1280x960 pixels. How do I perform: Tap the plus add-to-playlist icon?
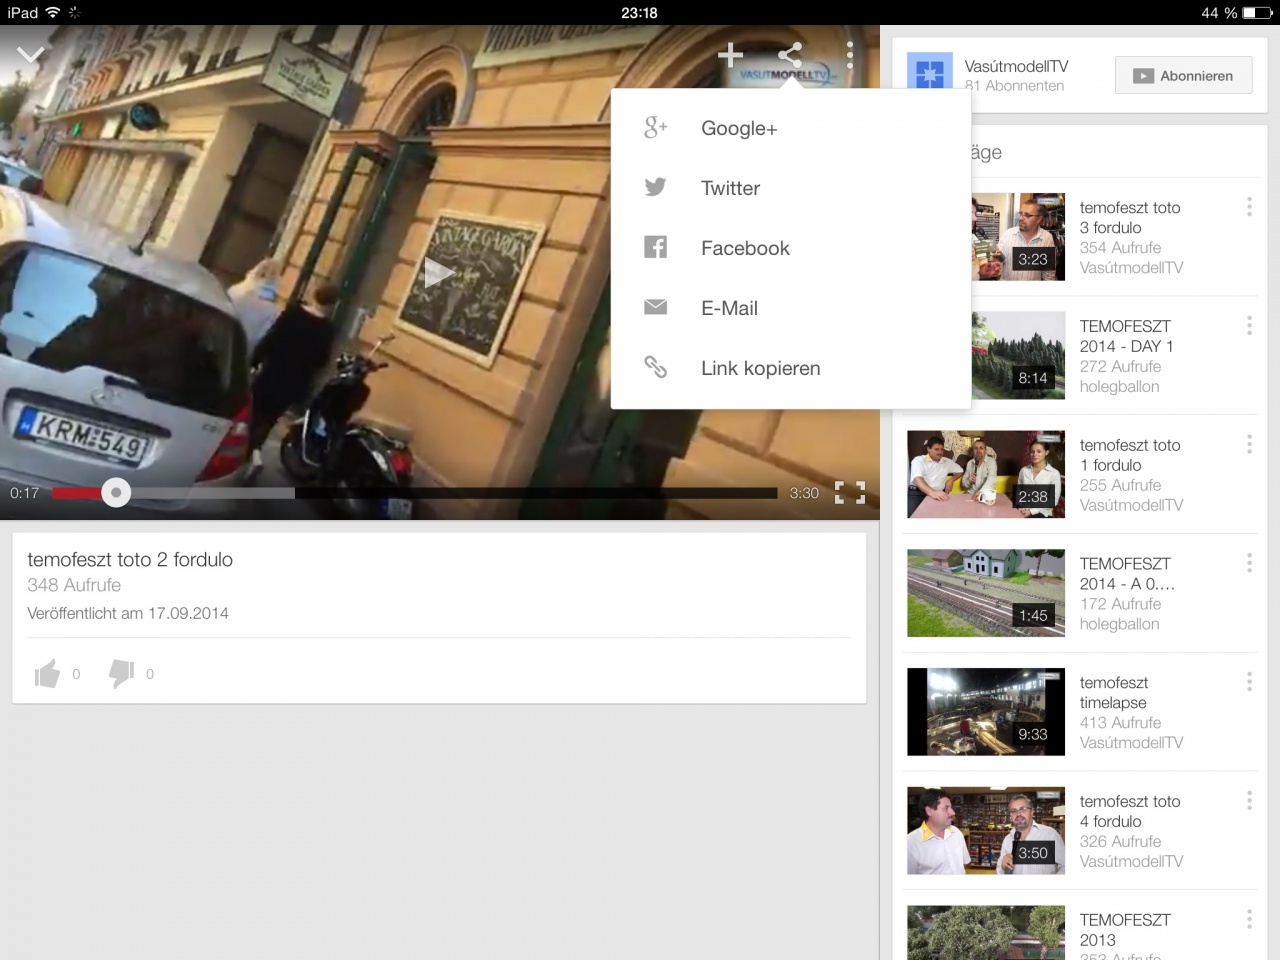point(730,54)
